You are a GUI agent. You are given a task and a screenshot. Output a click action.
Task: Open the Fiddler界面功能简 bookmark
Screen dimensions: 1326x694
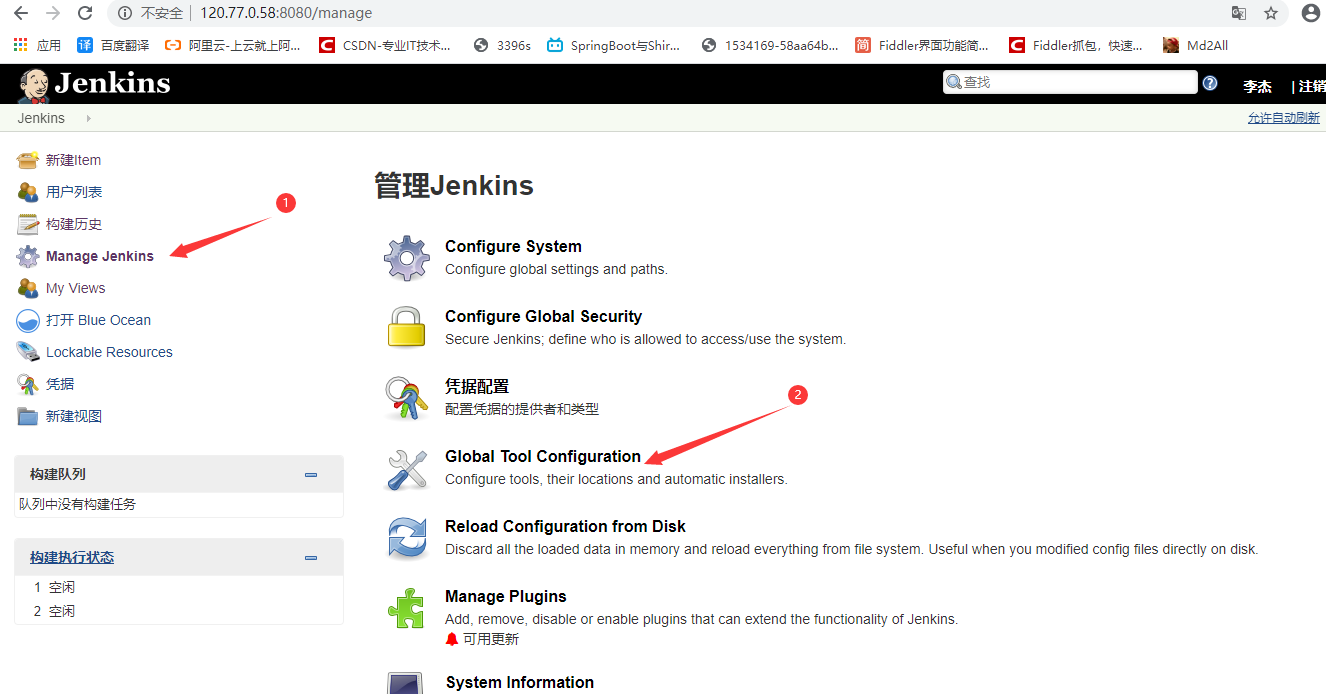[923, 45]
